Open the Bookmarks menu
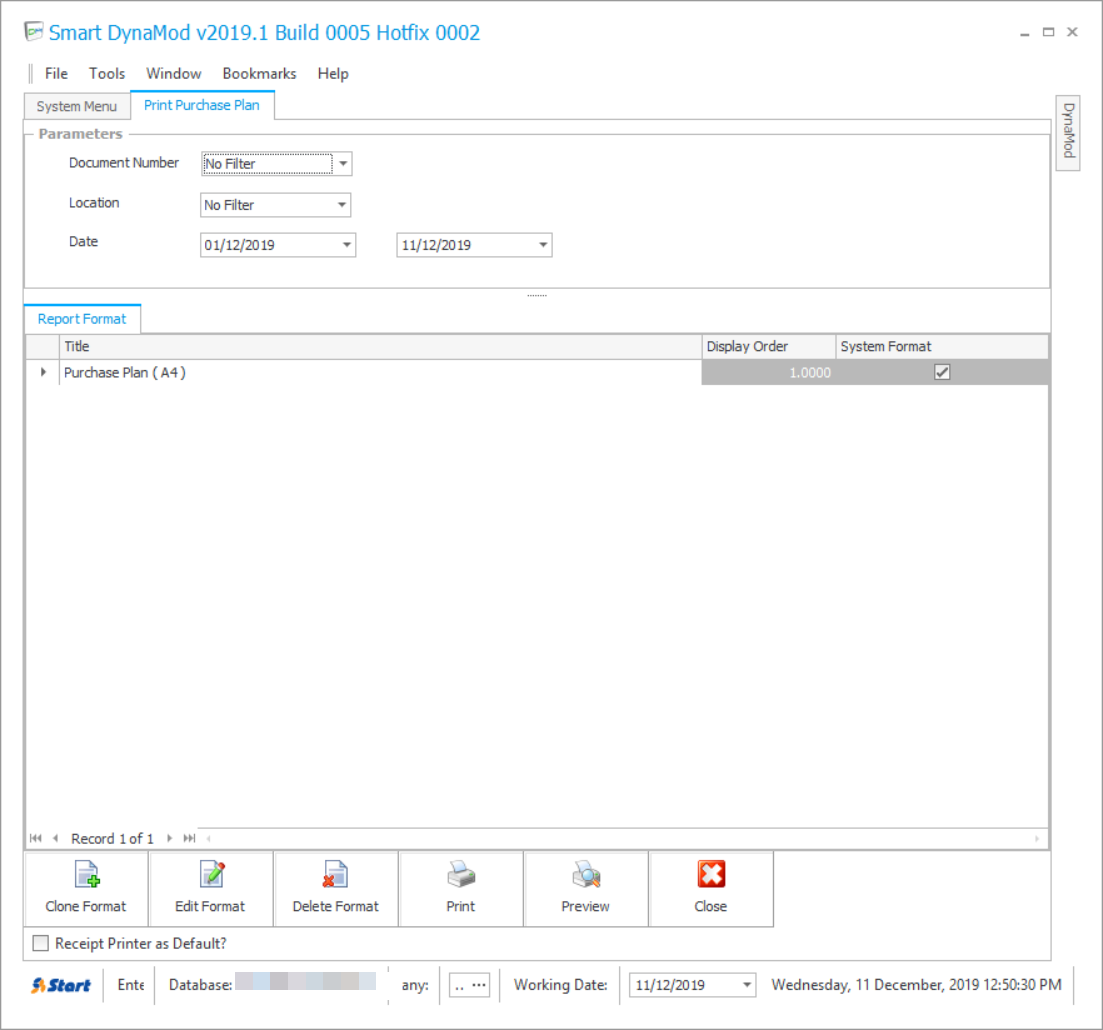The image size is (1103, 1030). tap(260, 73)
